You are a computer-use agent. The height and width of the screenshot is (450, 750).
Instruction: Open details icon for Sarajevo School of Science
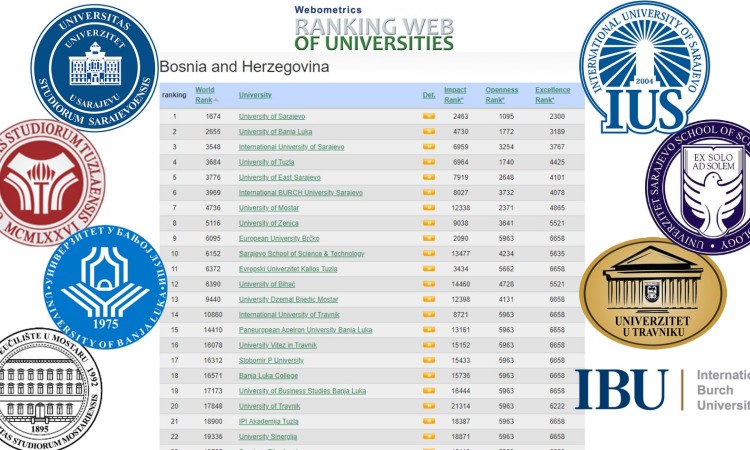[429, 253]
